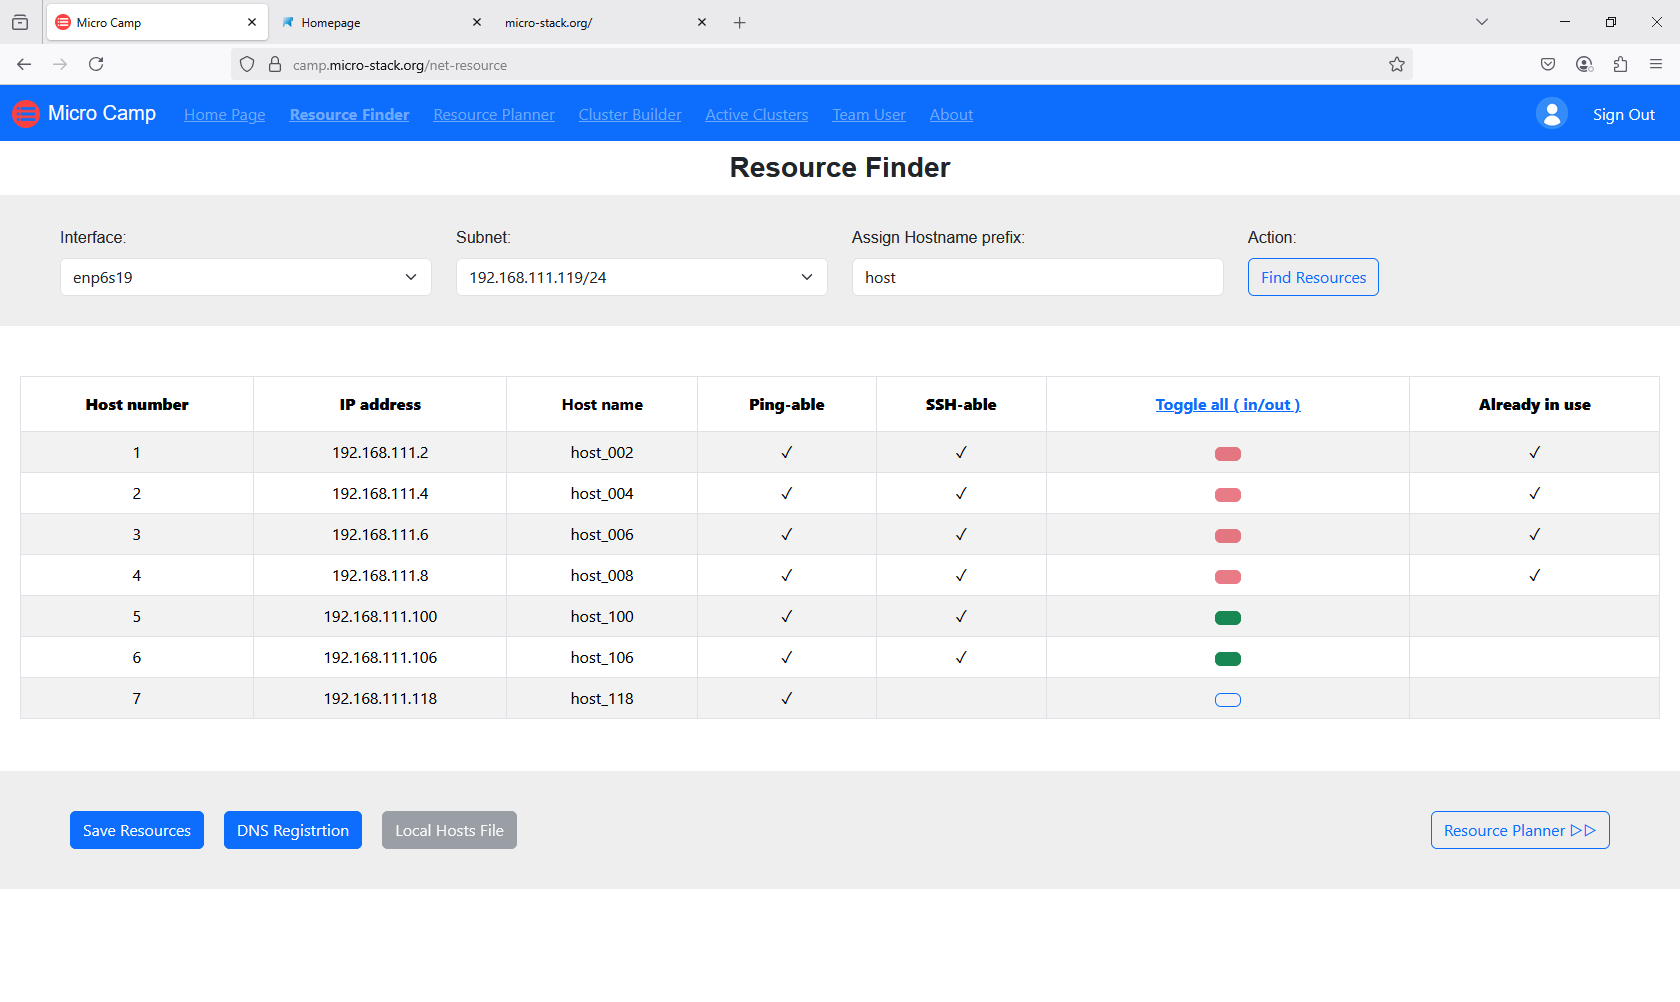Click the Local Hosts File button
Screen dimensions: 1680x1002
(x=449, y=830)
